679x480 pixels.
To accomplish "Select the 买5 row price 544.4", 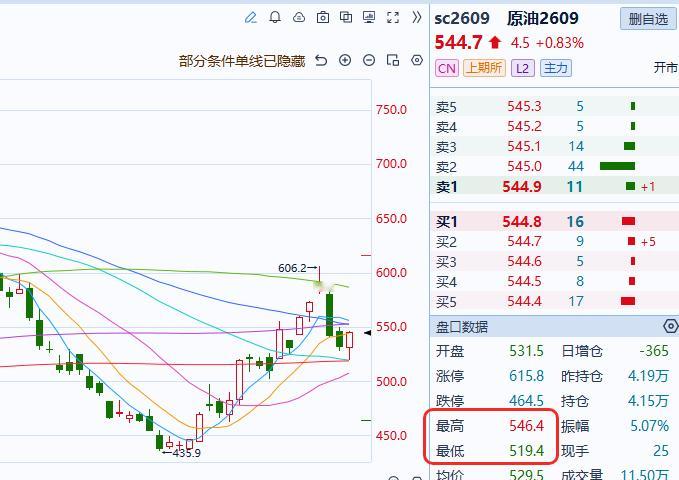I will pyautogui.click(x=524, y=302).
